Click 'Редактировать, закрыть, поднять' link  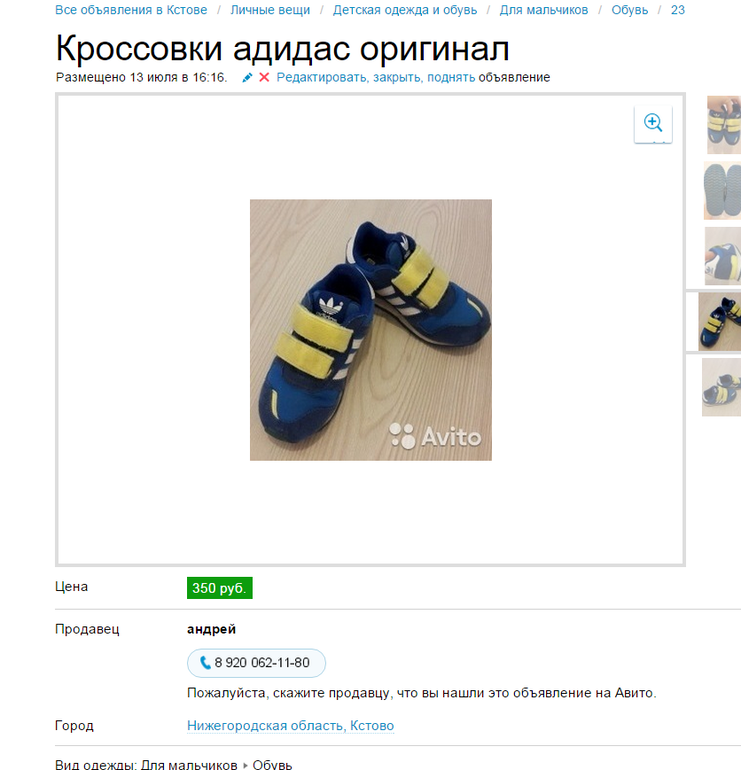(376, 78)
